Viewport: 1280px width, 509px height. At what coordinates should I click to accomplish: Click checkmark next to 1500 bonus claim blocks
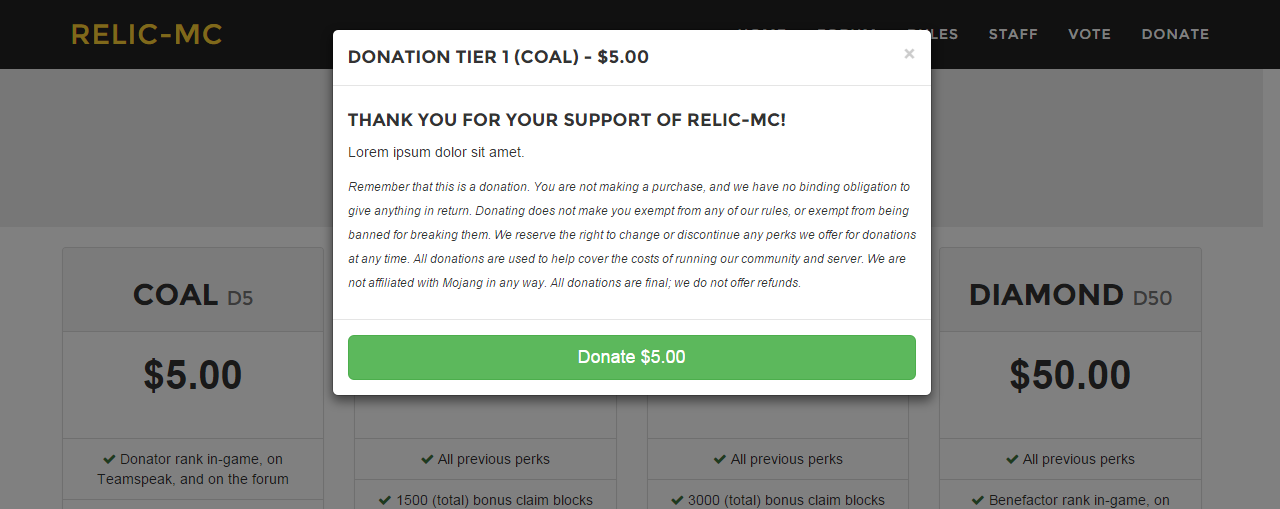pyautogui.click(x=385, y=500)
